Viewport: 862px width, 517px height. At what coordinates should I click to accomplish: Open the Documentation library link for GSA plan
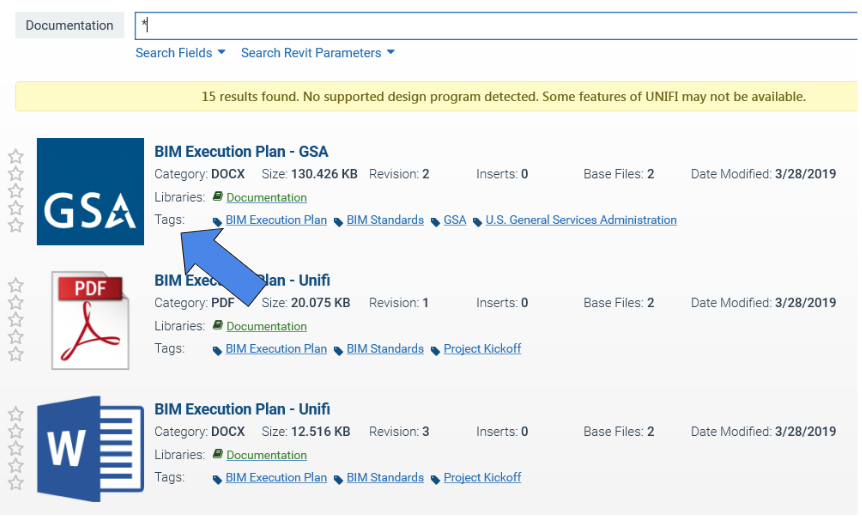click(x=266, y=198)
